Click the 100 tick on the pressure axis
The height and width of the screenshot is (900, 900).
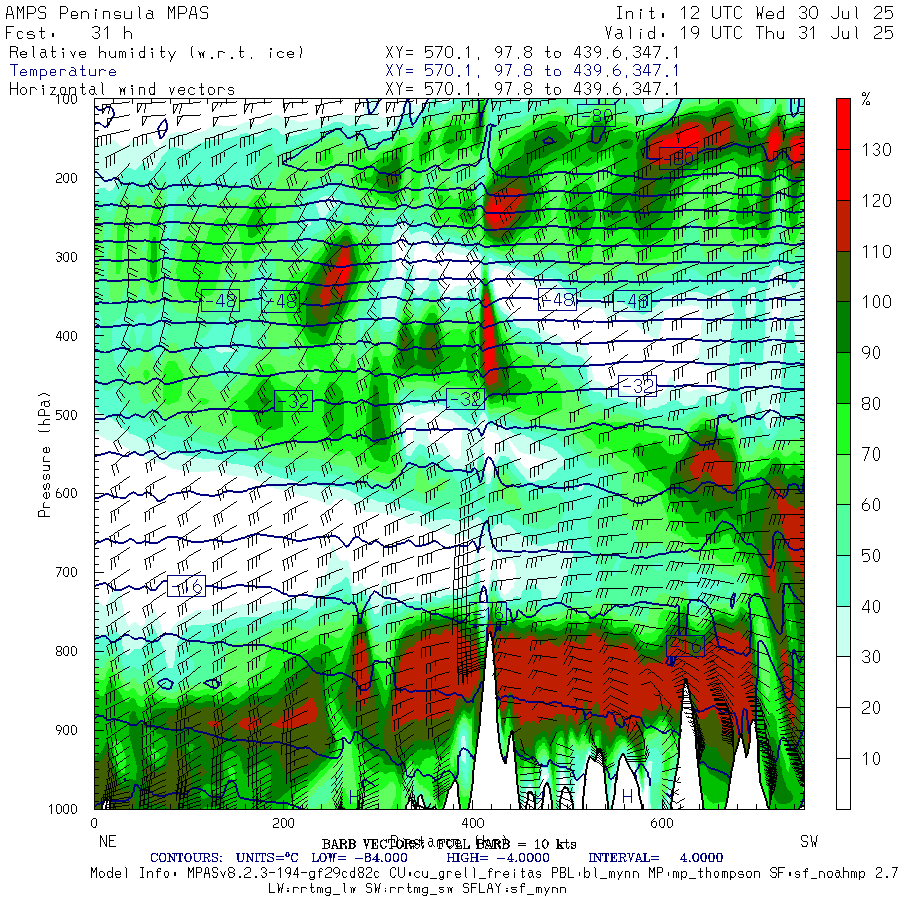point(66,99)
